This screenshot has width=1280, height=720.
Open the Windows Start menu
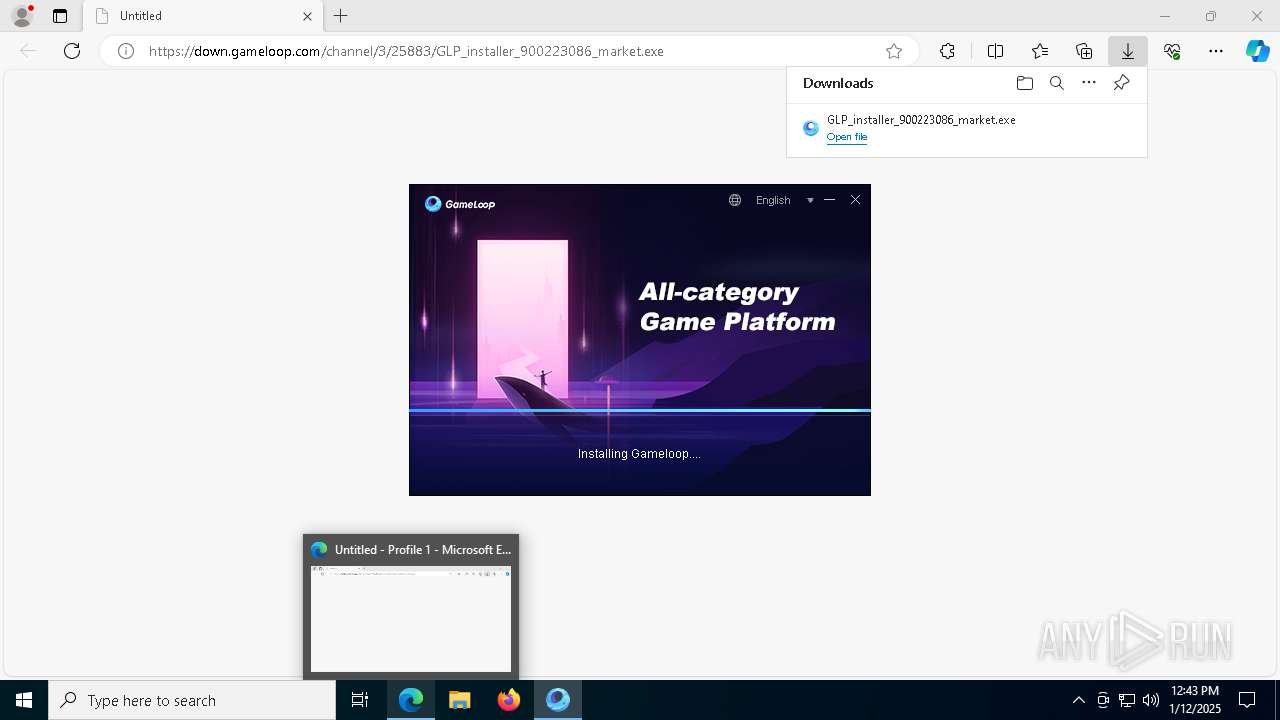24,700
